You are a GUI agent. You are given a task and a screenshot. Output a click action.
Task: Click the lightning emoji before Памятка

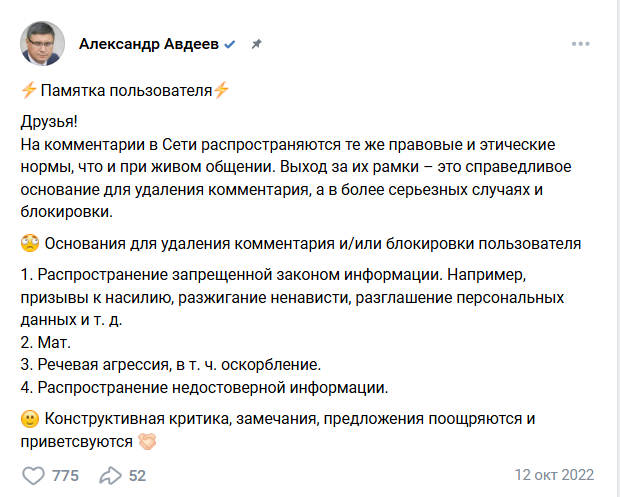coord(29,90)
